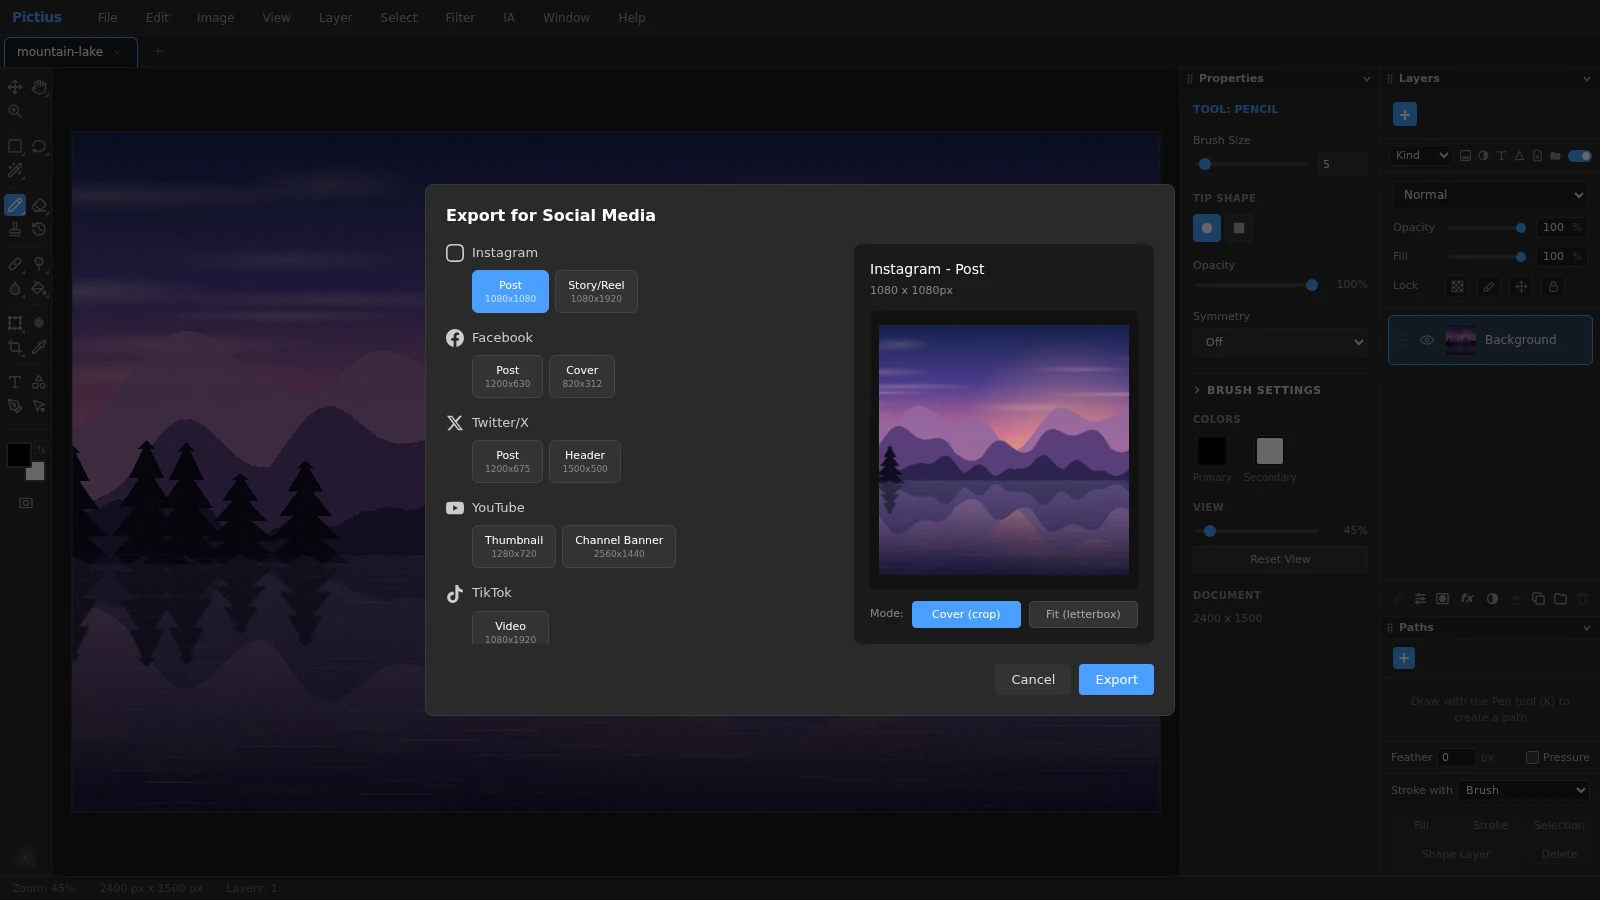
Task: Open the Kind filter dropdown
Action: pyautogui.click(x=1421, y=155)
